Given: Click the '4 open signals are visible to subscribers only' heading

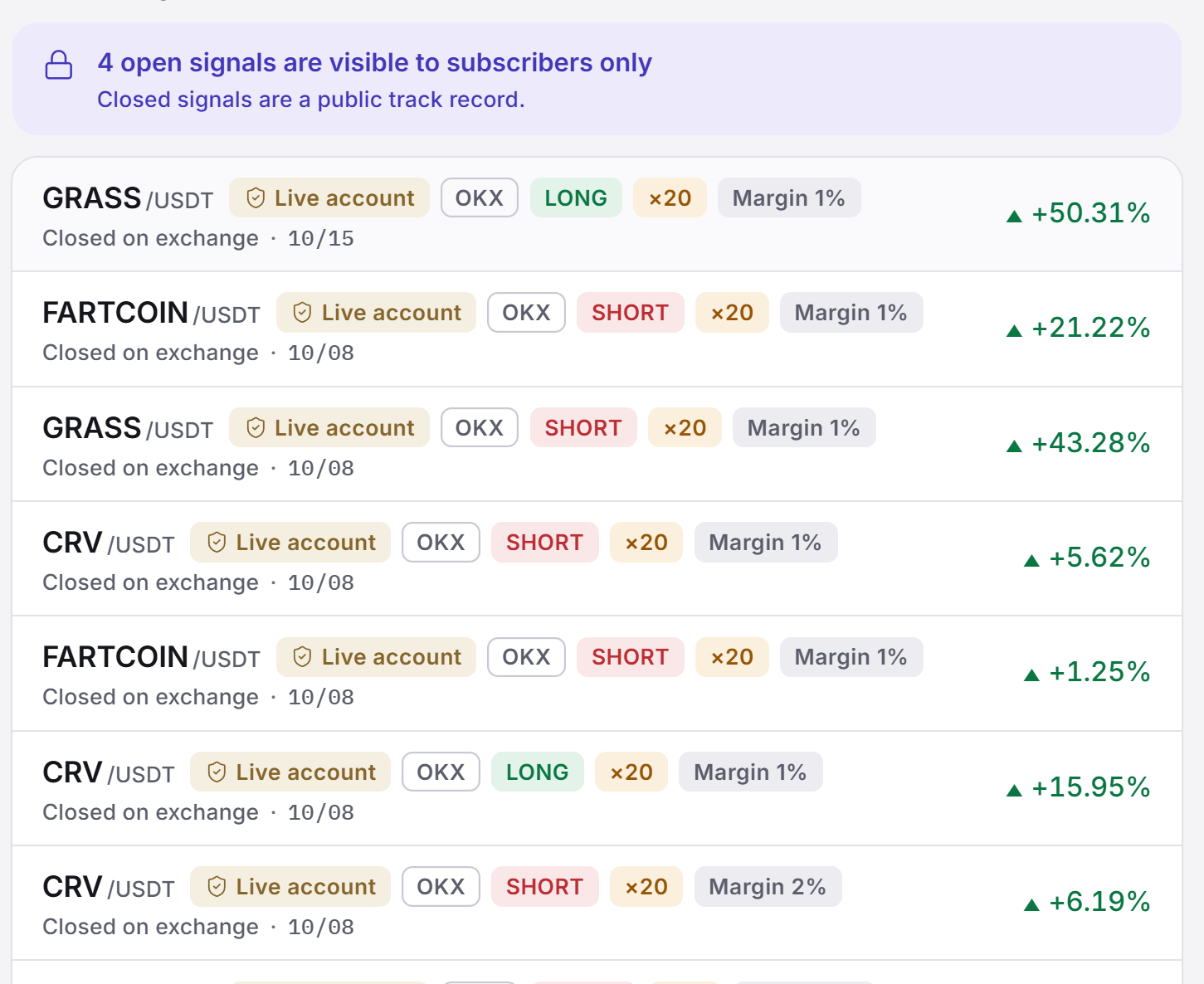Looking at the screenshot, I should [375, 63].
